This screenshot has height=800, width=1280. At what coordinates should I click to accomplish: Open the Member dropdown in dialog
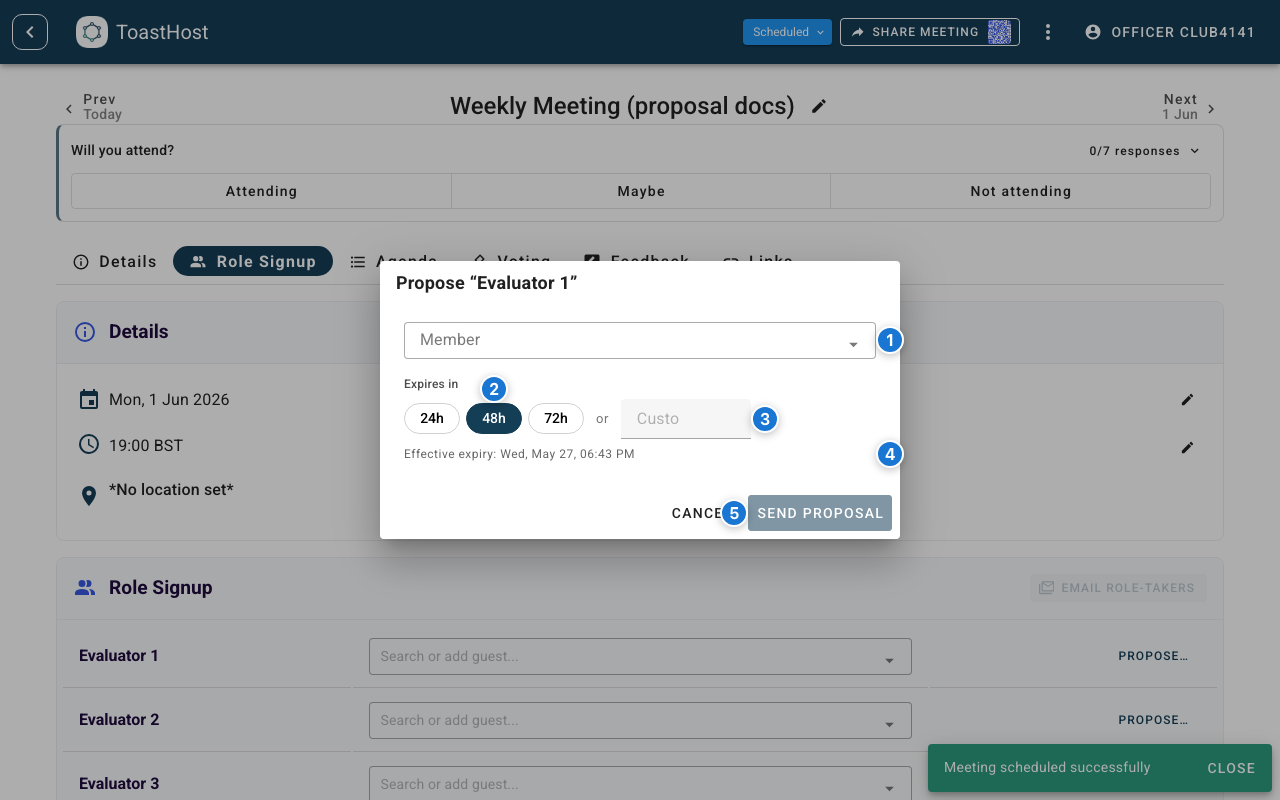coord(640,340)
